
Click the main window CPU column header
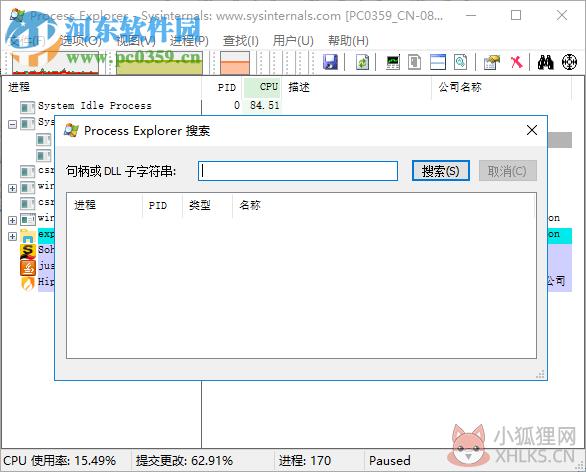pyautogui.click(x=262, y=87)
